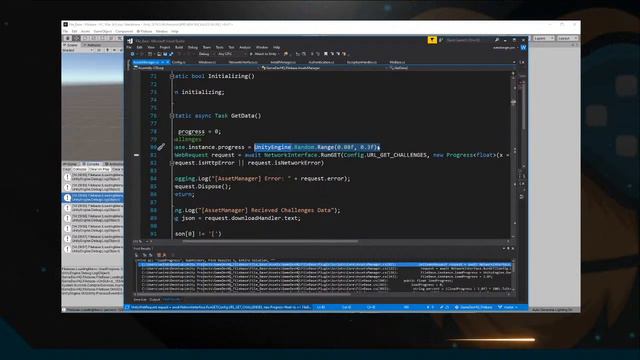Image resolution: width=640 pixels, height=360 pixels.
Task: Open the Assembly-CSharp project dropdown
Action: pyautogui.click(x=196, y=68)
